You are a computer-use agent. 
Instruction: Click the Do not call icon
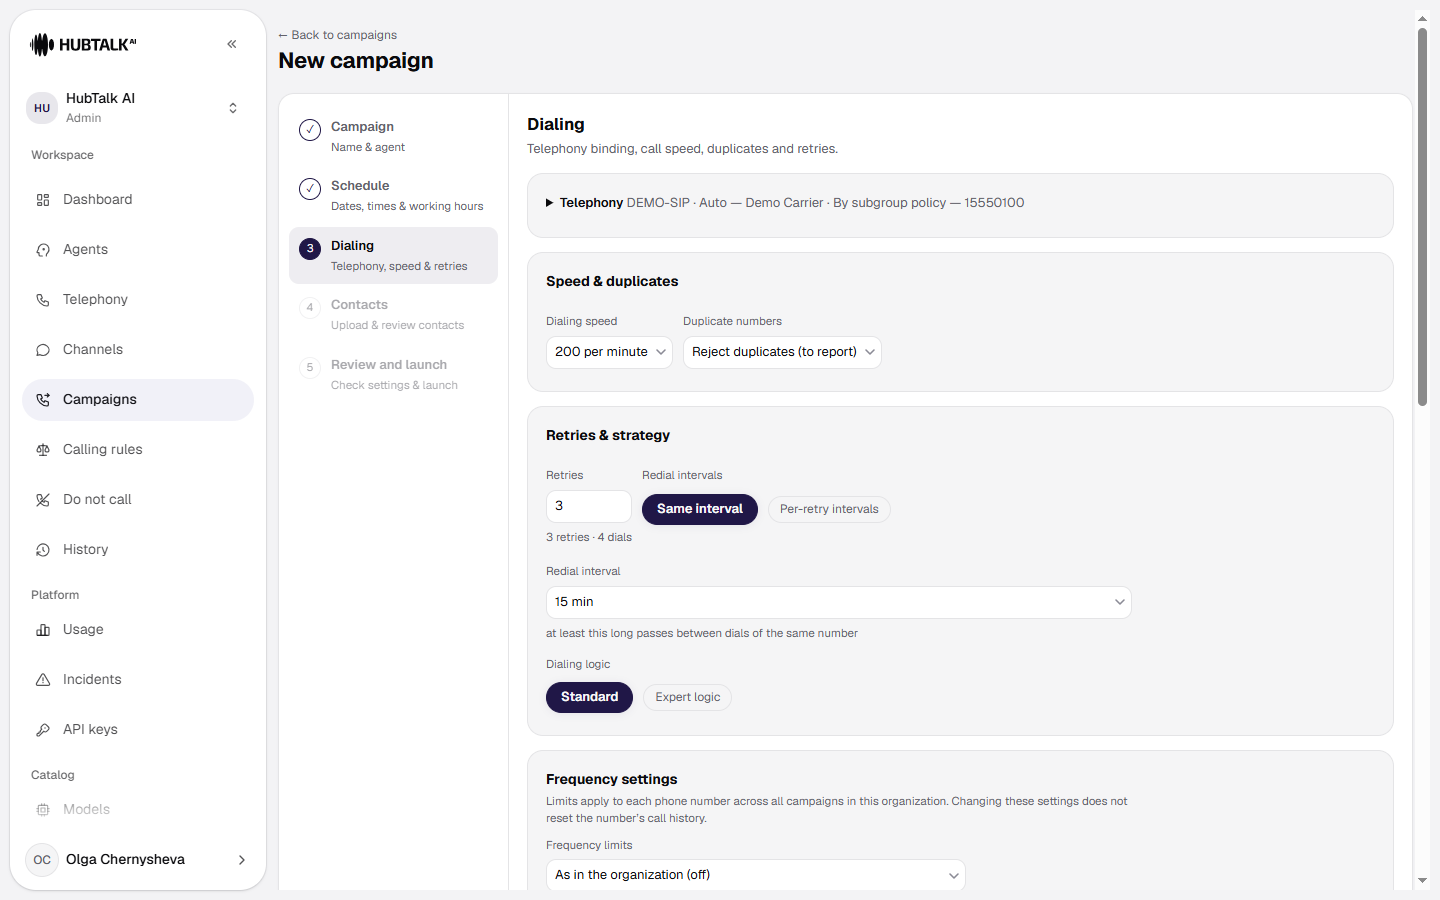click(x=43, y=500)
